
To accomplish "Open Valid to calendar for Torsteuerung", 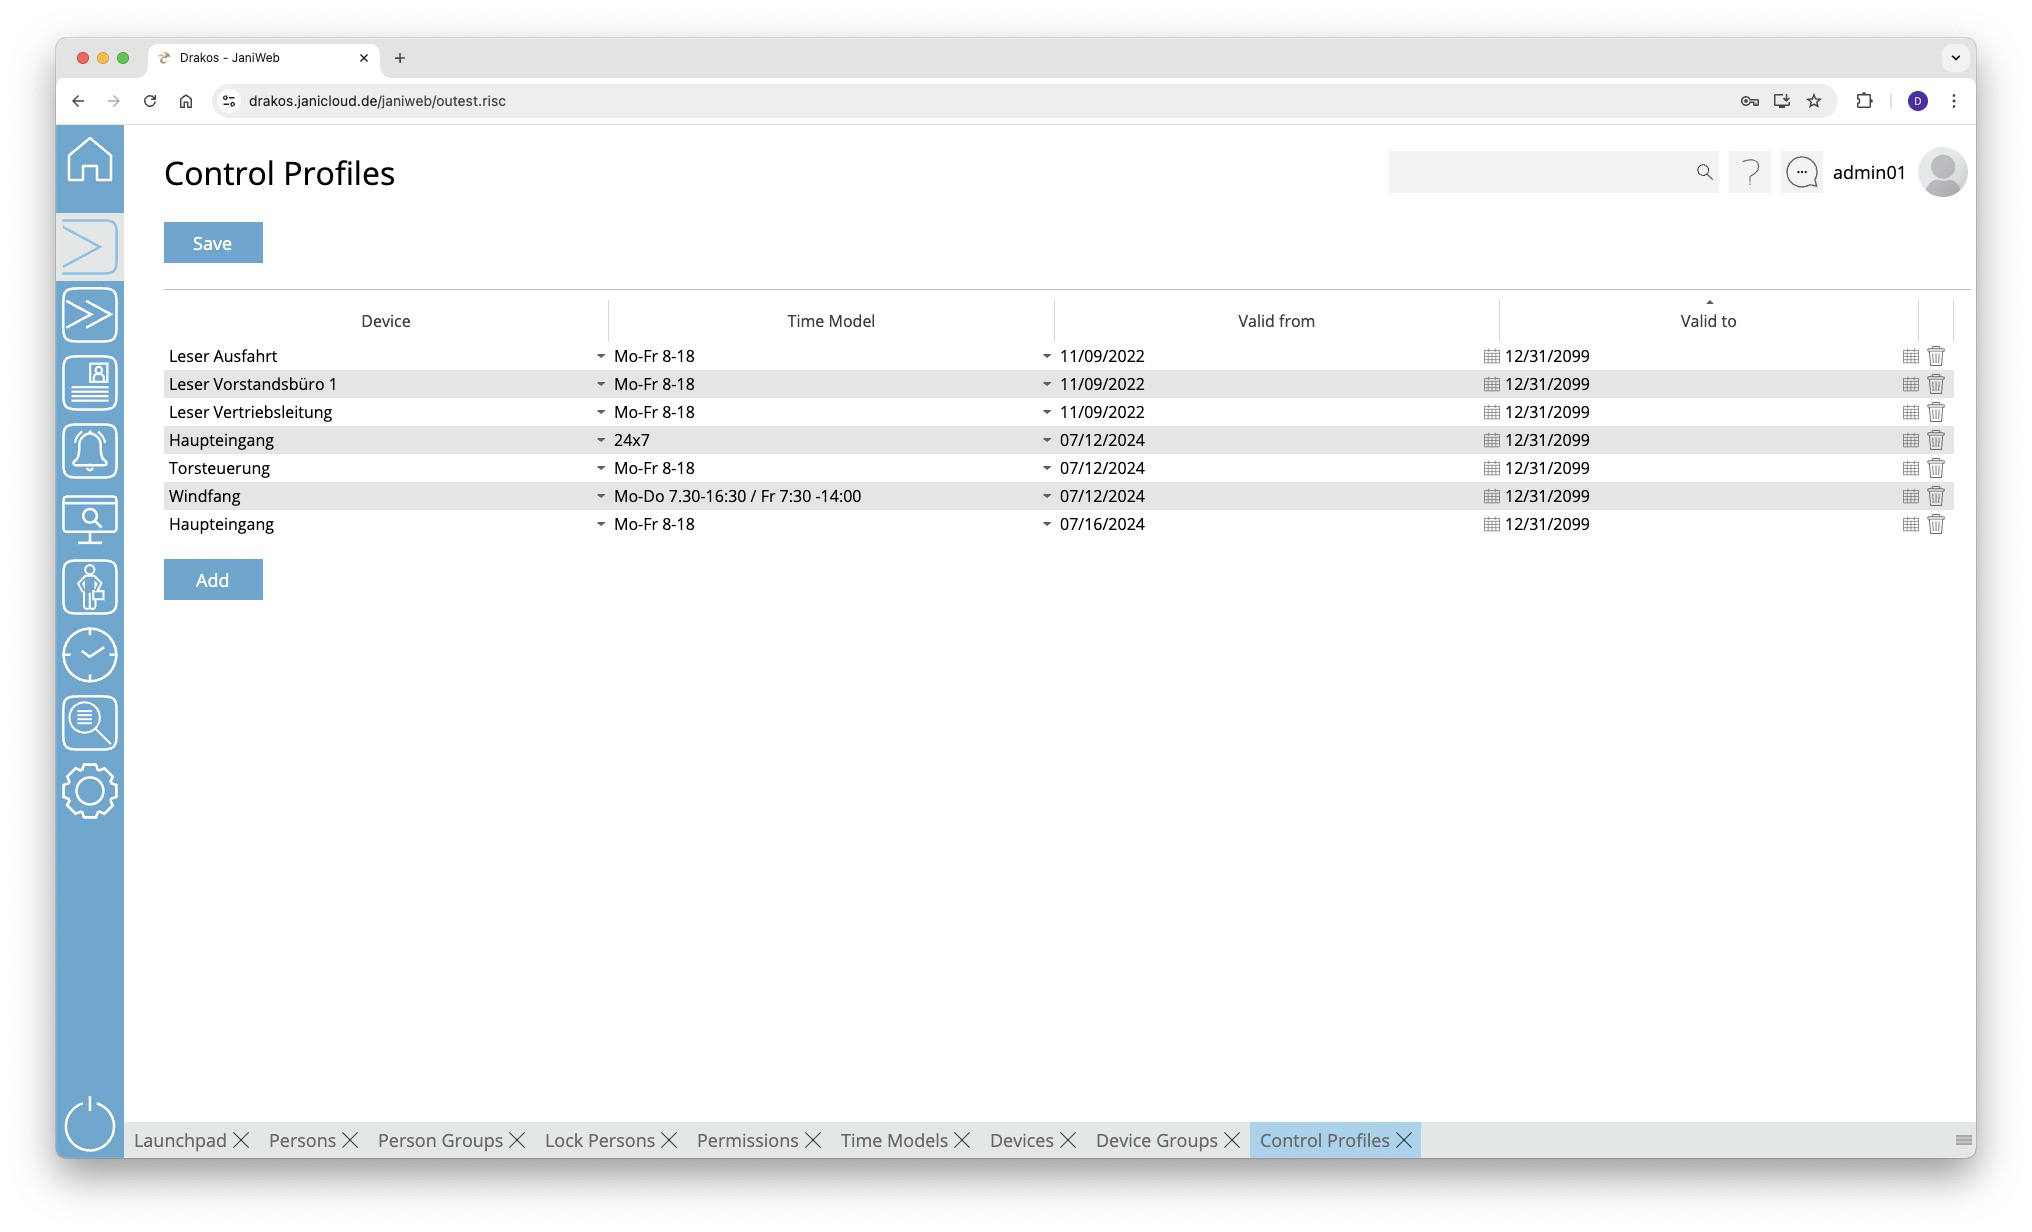I will [x=1910, y=468].
